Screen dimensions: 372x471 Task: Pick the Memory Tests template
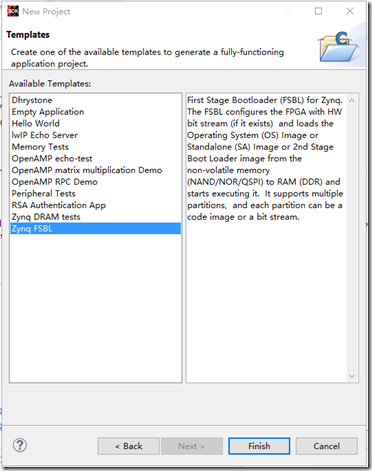(x=40, y=147)
